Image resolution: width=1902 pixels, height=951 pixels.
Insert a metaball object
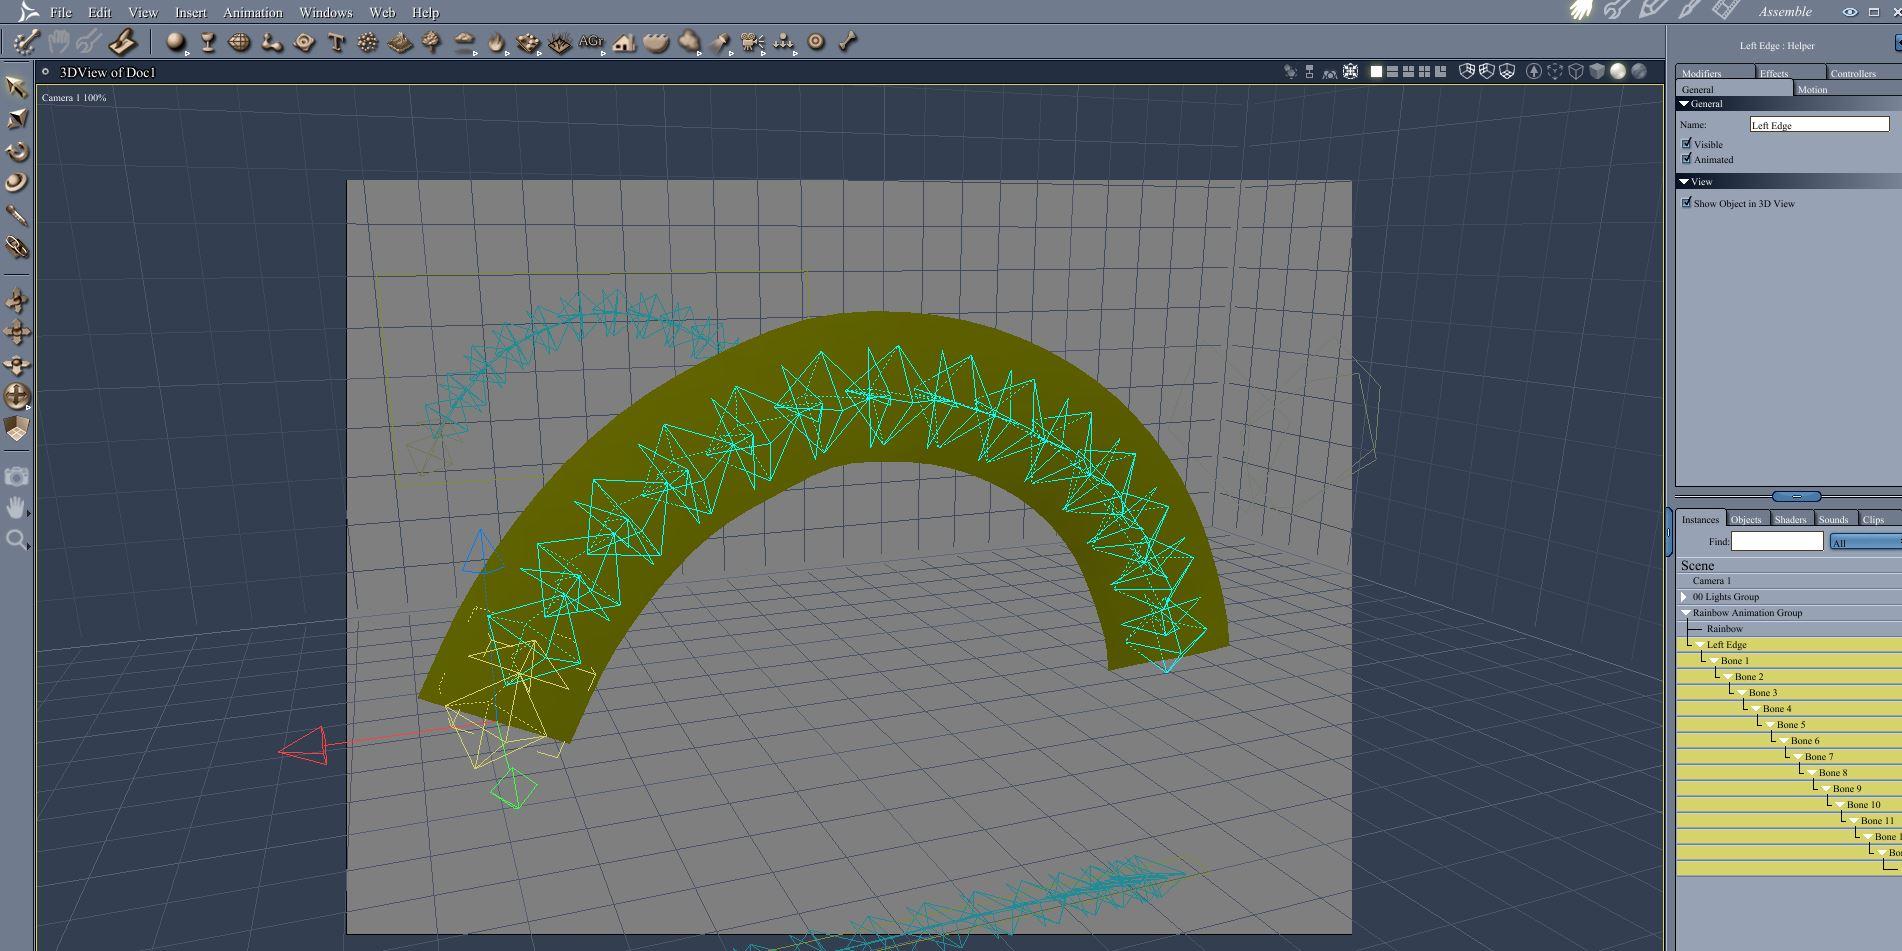(x=272, y=42)
